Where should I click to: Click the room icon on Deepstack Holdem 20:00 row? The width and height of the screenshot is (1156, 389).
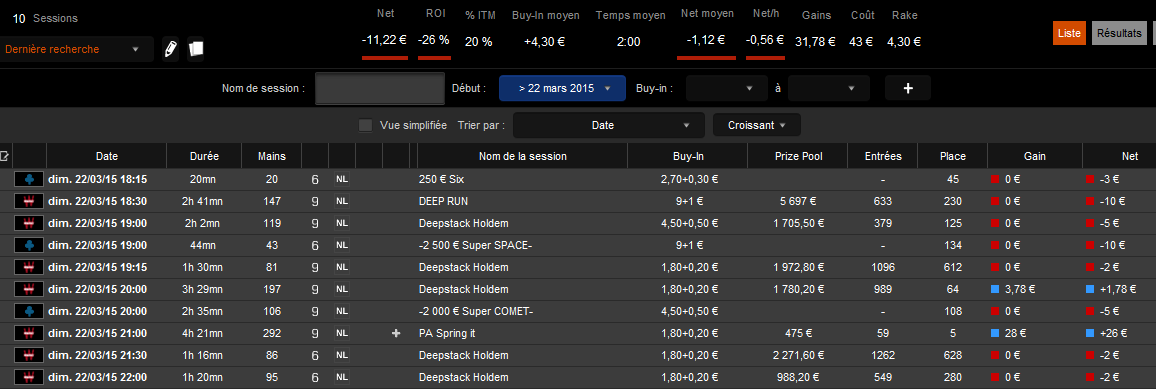29,290
